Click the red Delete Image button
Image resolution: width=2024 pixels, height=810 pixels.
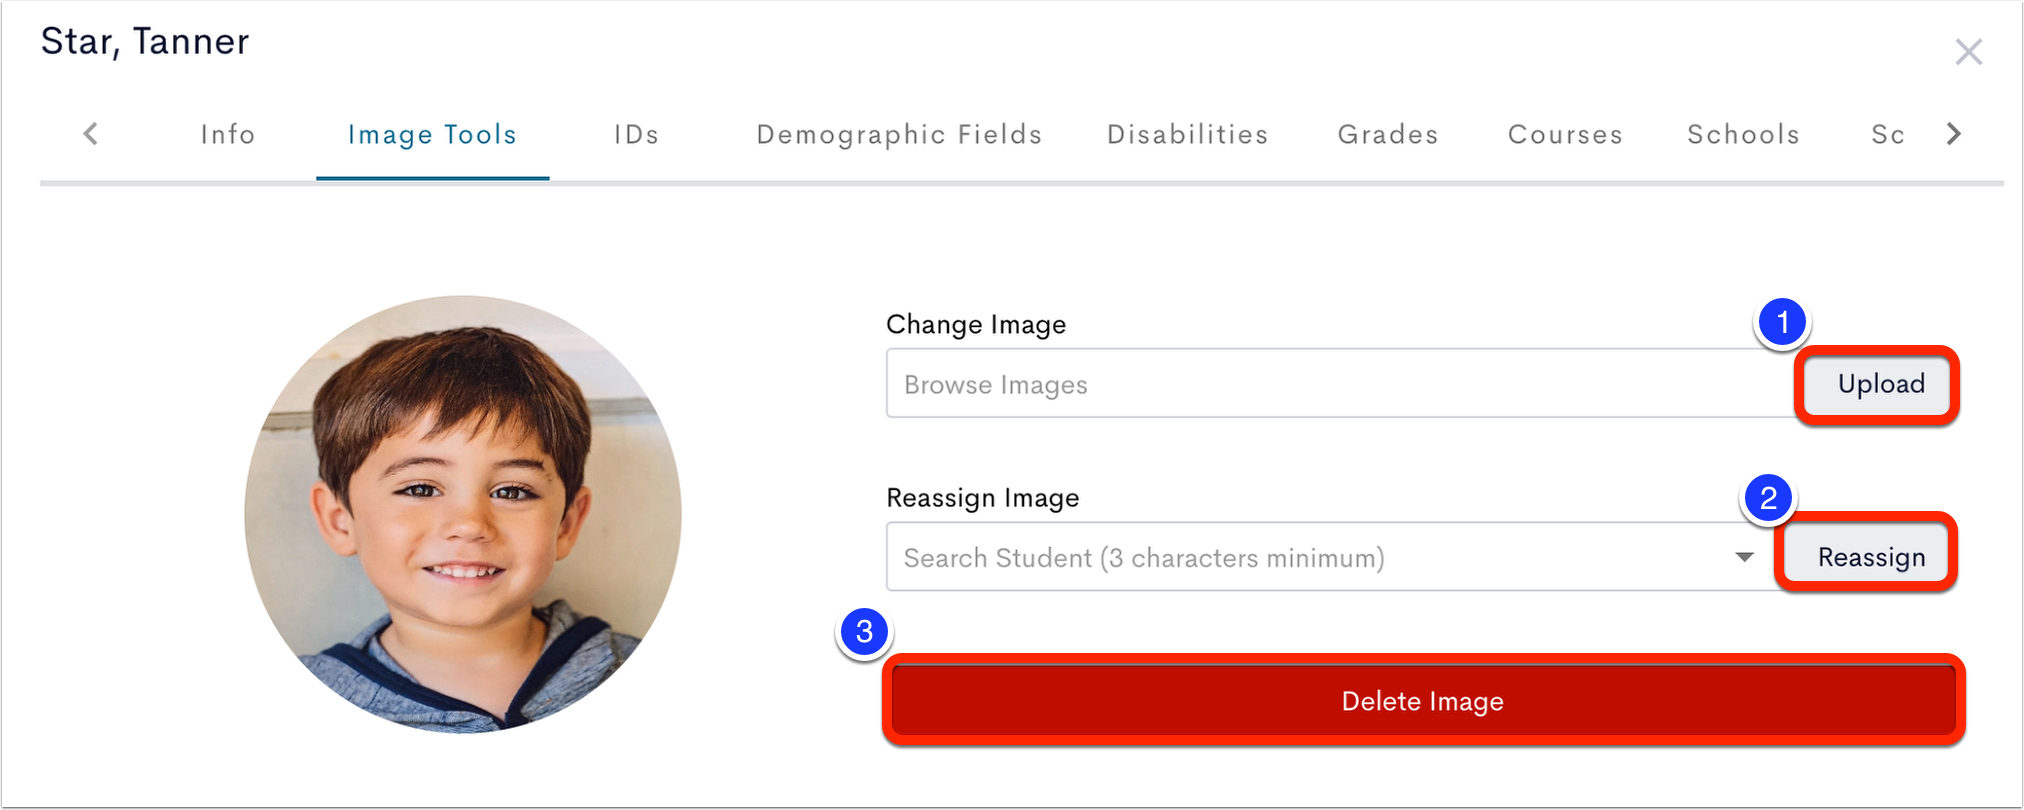(1423, 700)
